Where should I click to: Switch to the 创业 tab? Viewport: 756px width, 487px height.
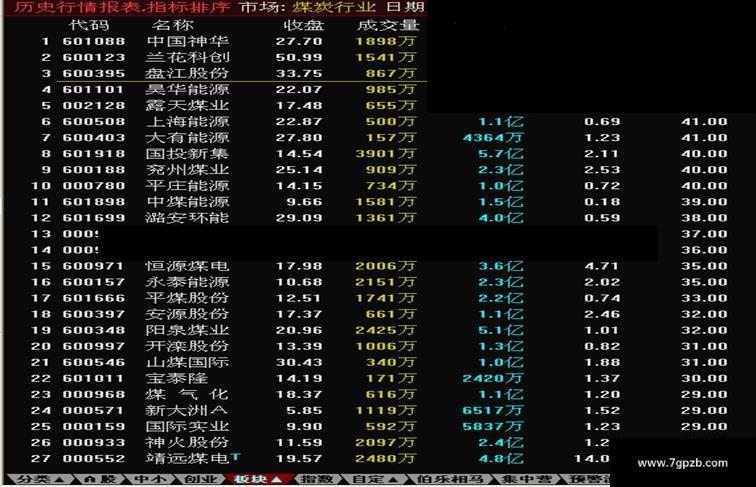point(201,479)
